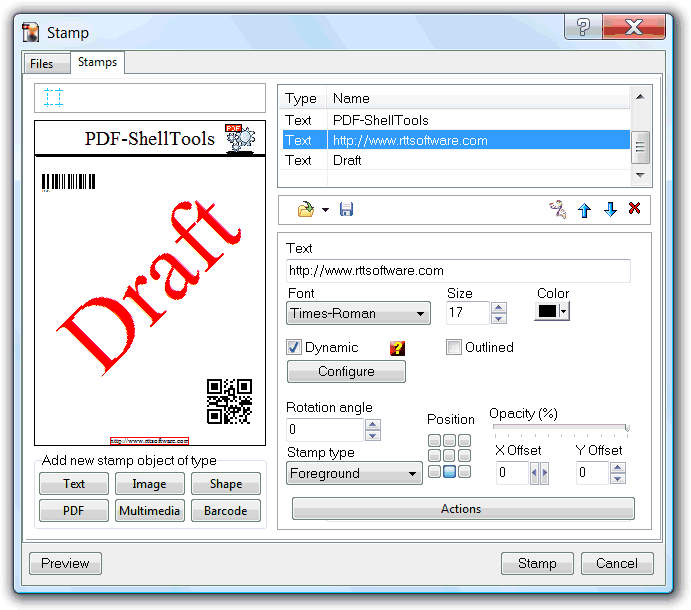Screen dimensions: 691x610
Task: Open the Actions button
Action: click(463, 509)
